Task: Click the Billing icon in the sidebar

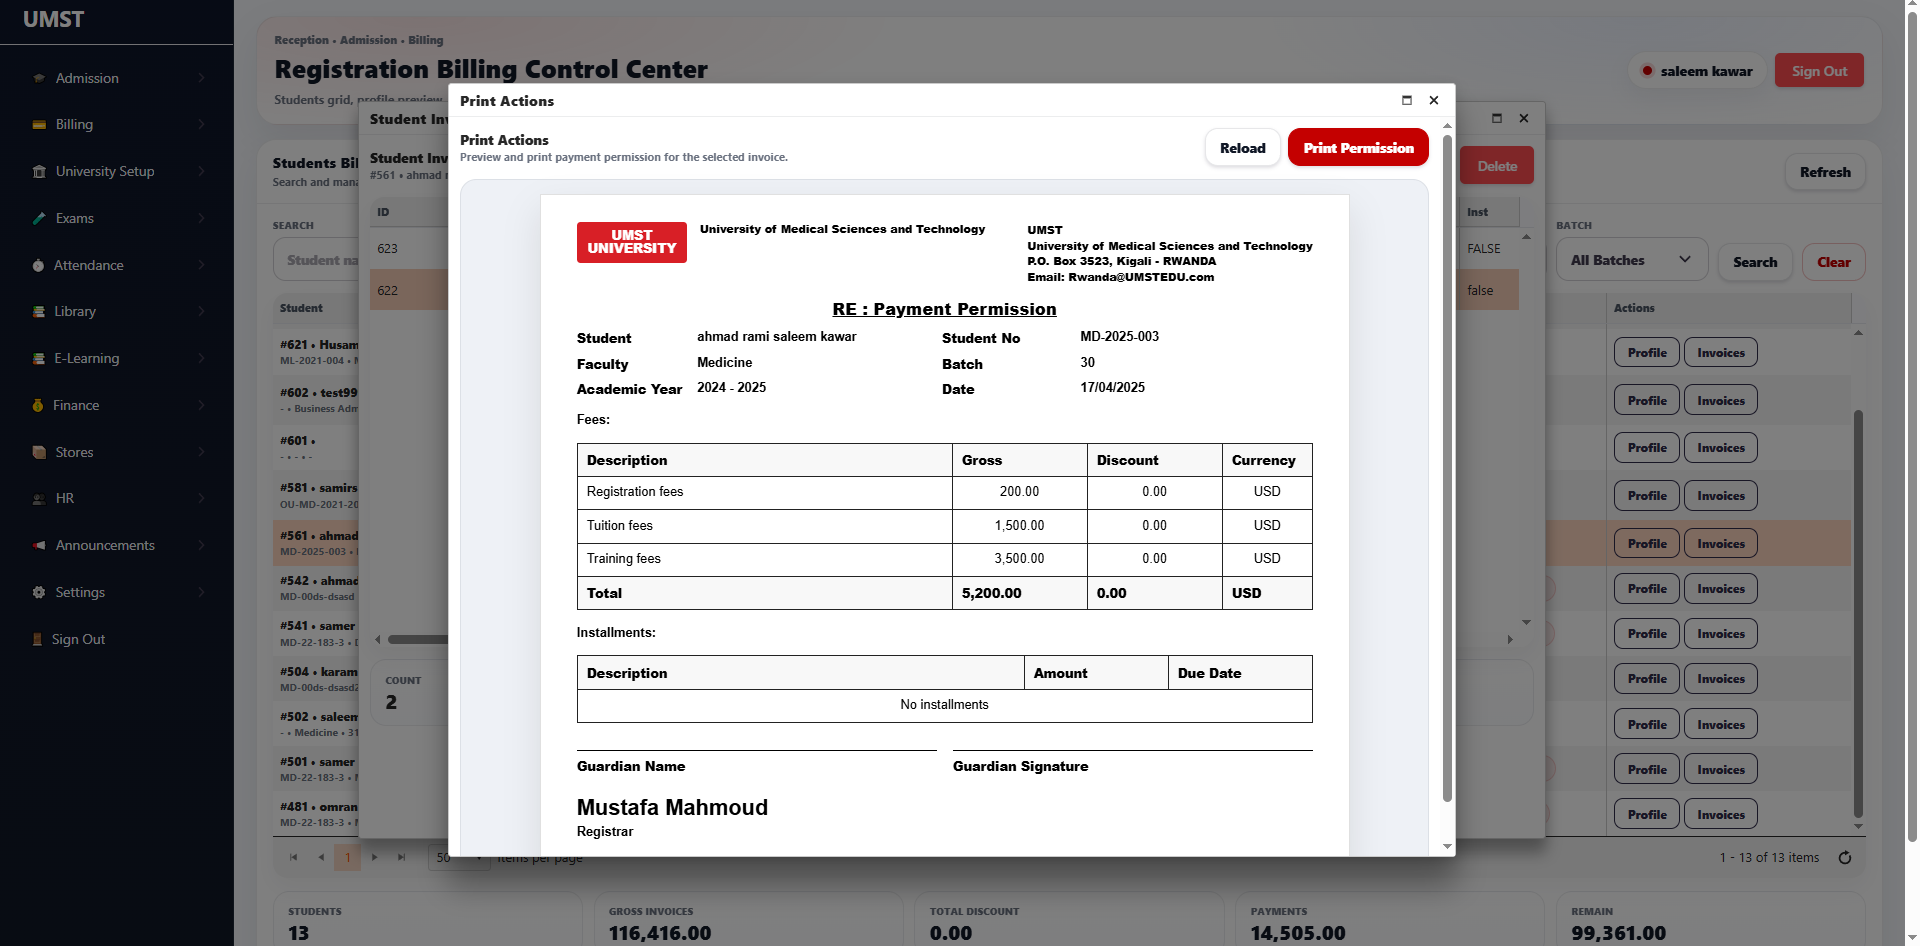Action: (39, 125)
